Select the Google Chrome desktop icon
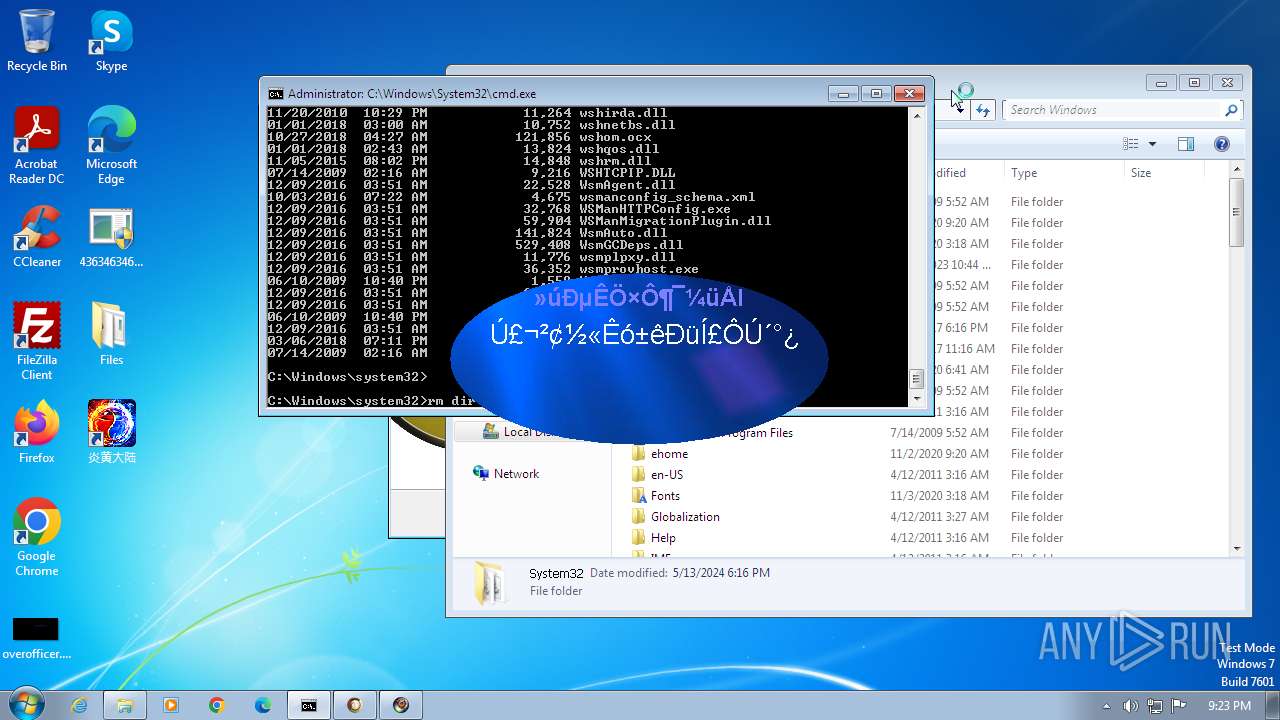The image size is (1280, 720). (x=37, y=538)
